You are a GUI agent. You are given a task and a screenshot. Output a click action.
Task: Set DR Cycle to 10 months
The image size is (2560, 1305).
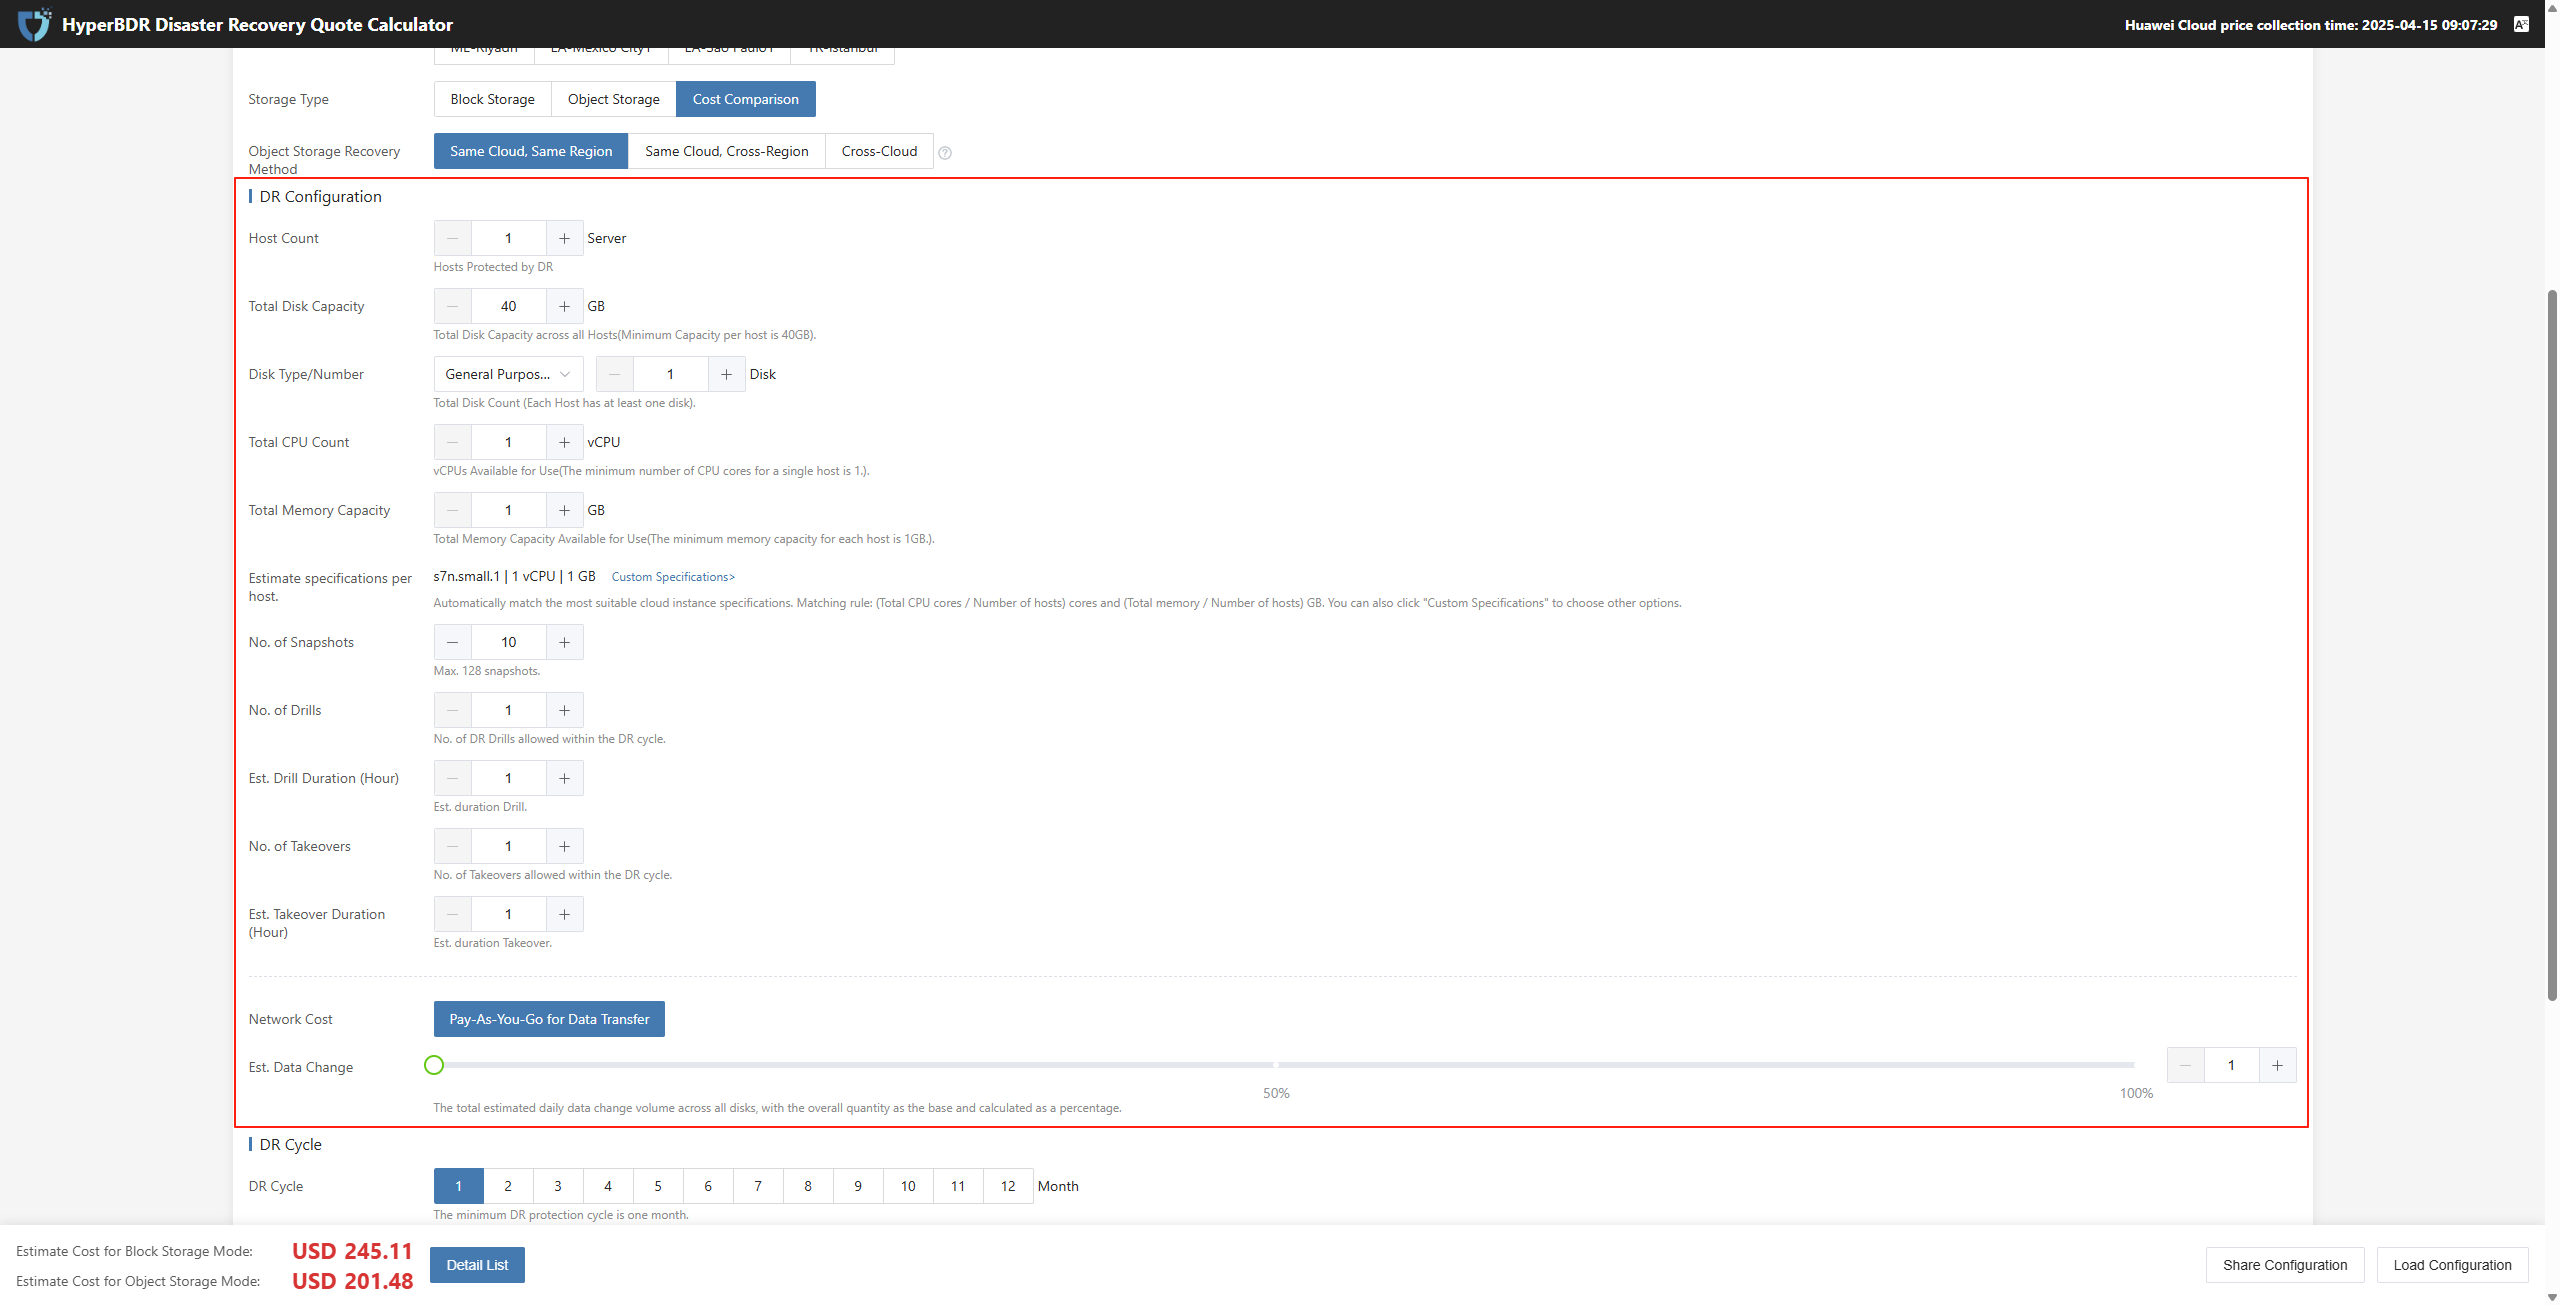tap(908, 1186)
